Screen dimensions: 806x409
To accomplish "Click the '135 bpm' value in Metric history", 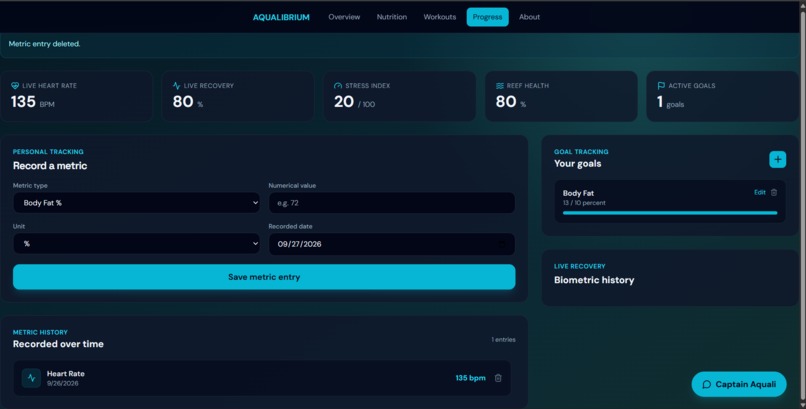I will point(470,378).
